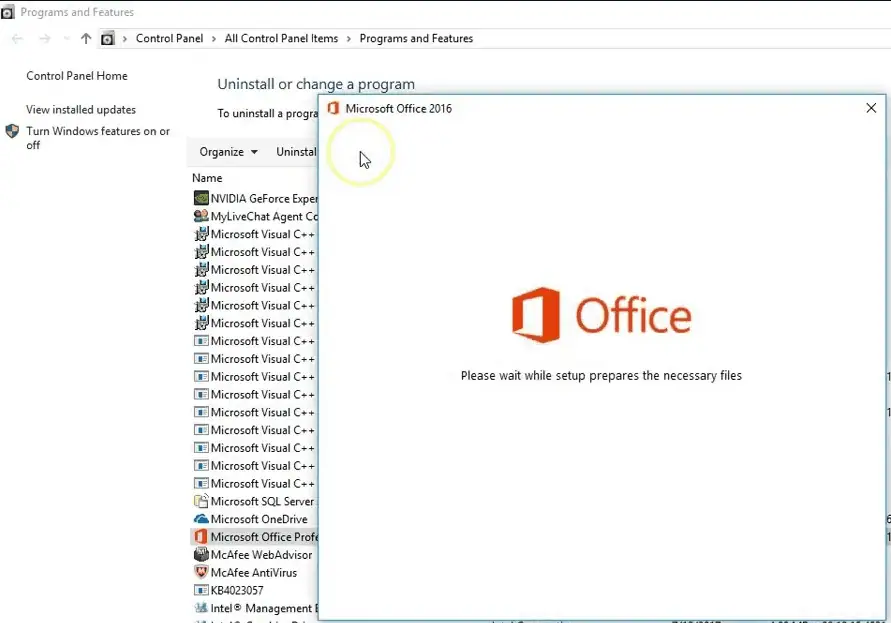Expand chevron after All Control Panel Items
Image resolution: width=891 pixels, height=623 pixels.
click(x=348, y=39)
